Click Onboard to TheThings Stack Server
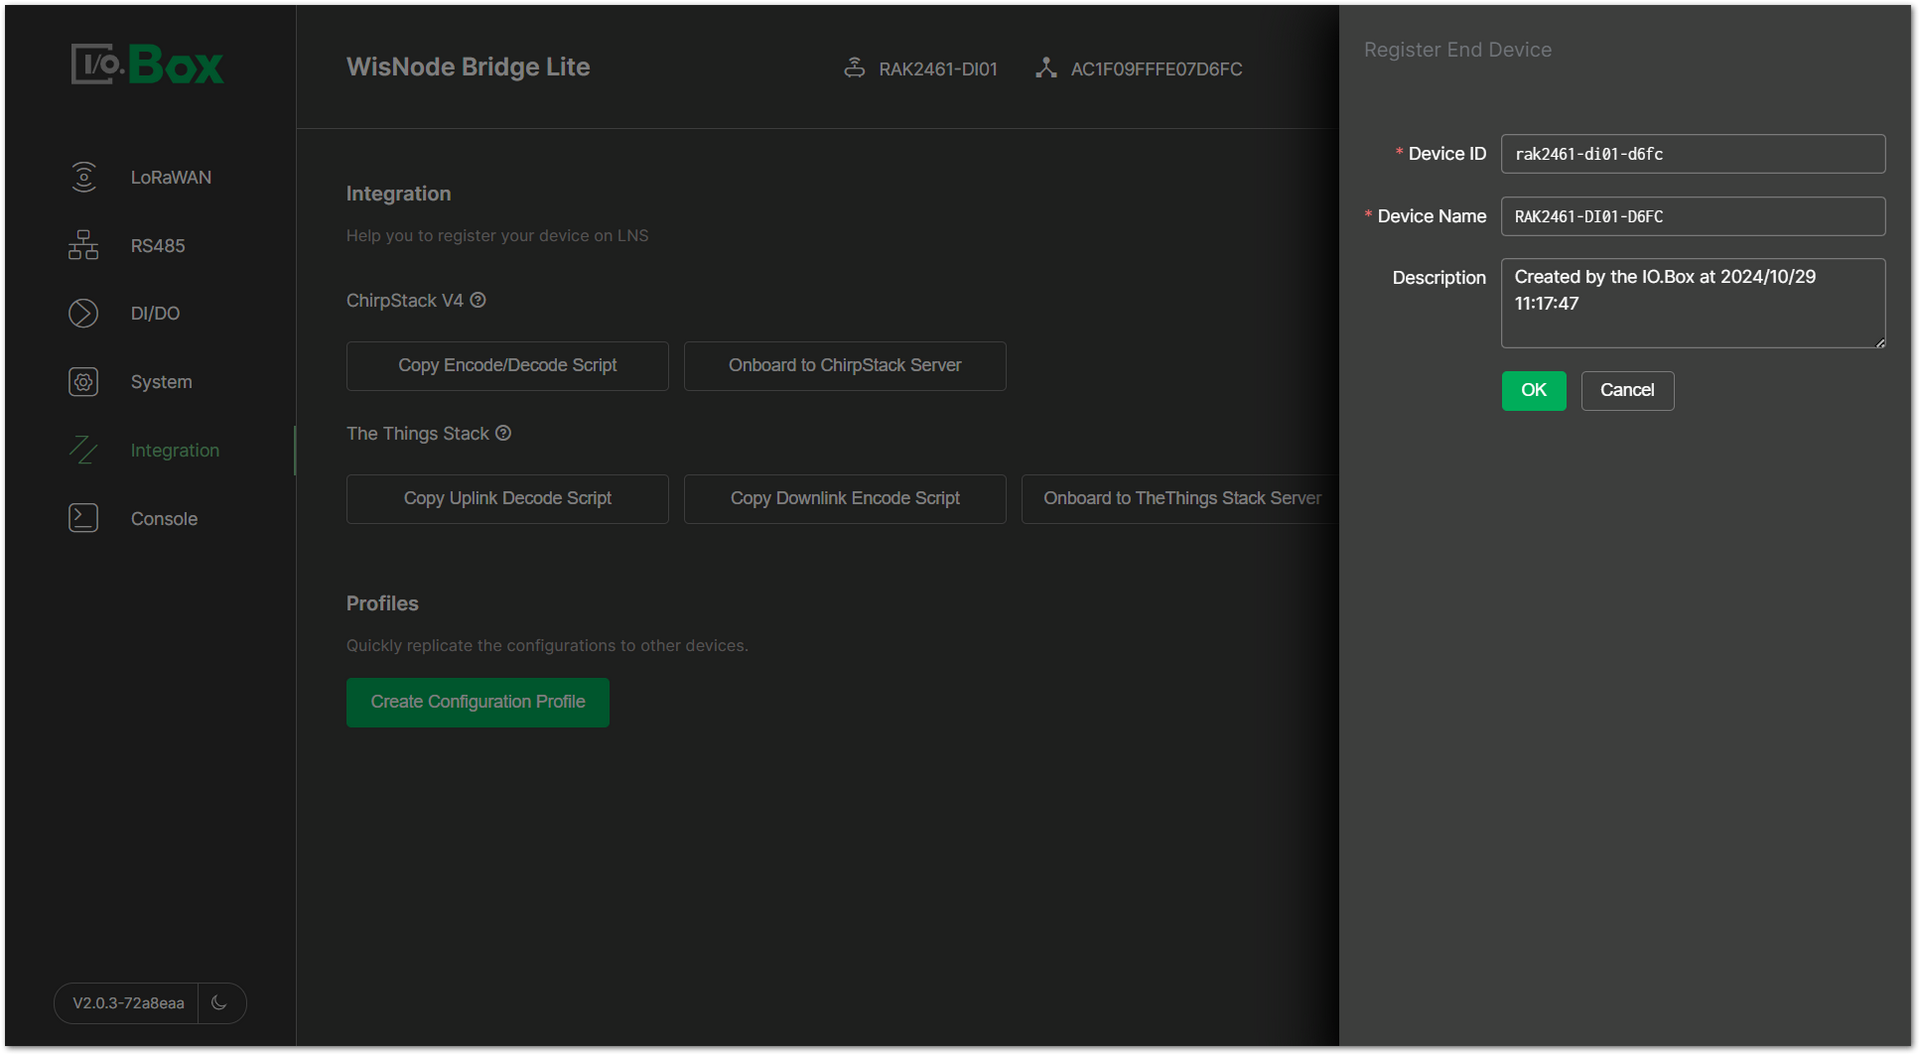Image resolution: width=1920 pixels, height=1055 pixels. click(x=1180, y=499)
